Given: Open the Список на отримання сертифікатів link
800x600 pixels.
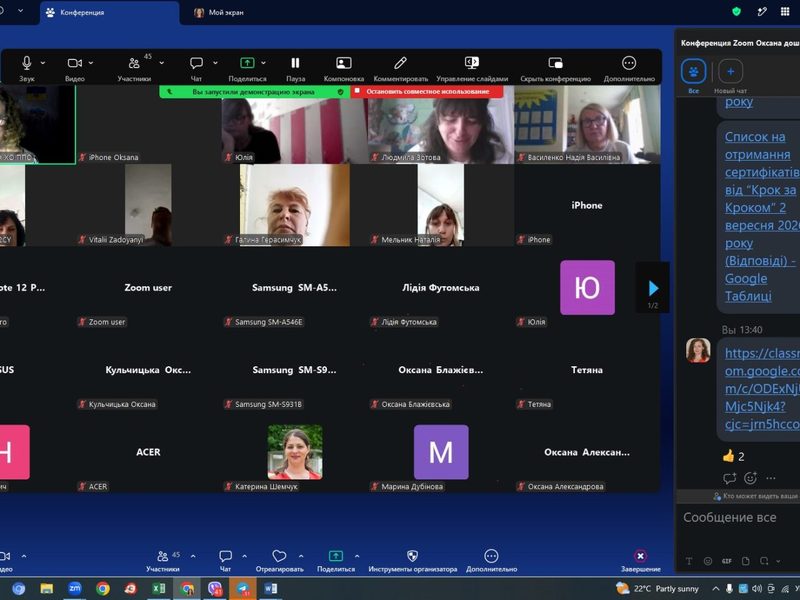Looking at the screenshot, I should click(762, 216).
